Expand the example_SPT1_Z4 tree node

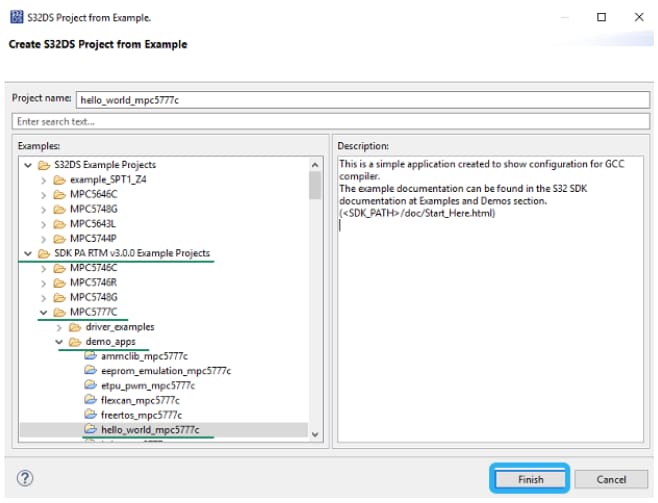click(x=43, y=179)
